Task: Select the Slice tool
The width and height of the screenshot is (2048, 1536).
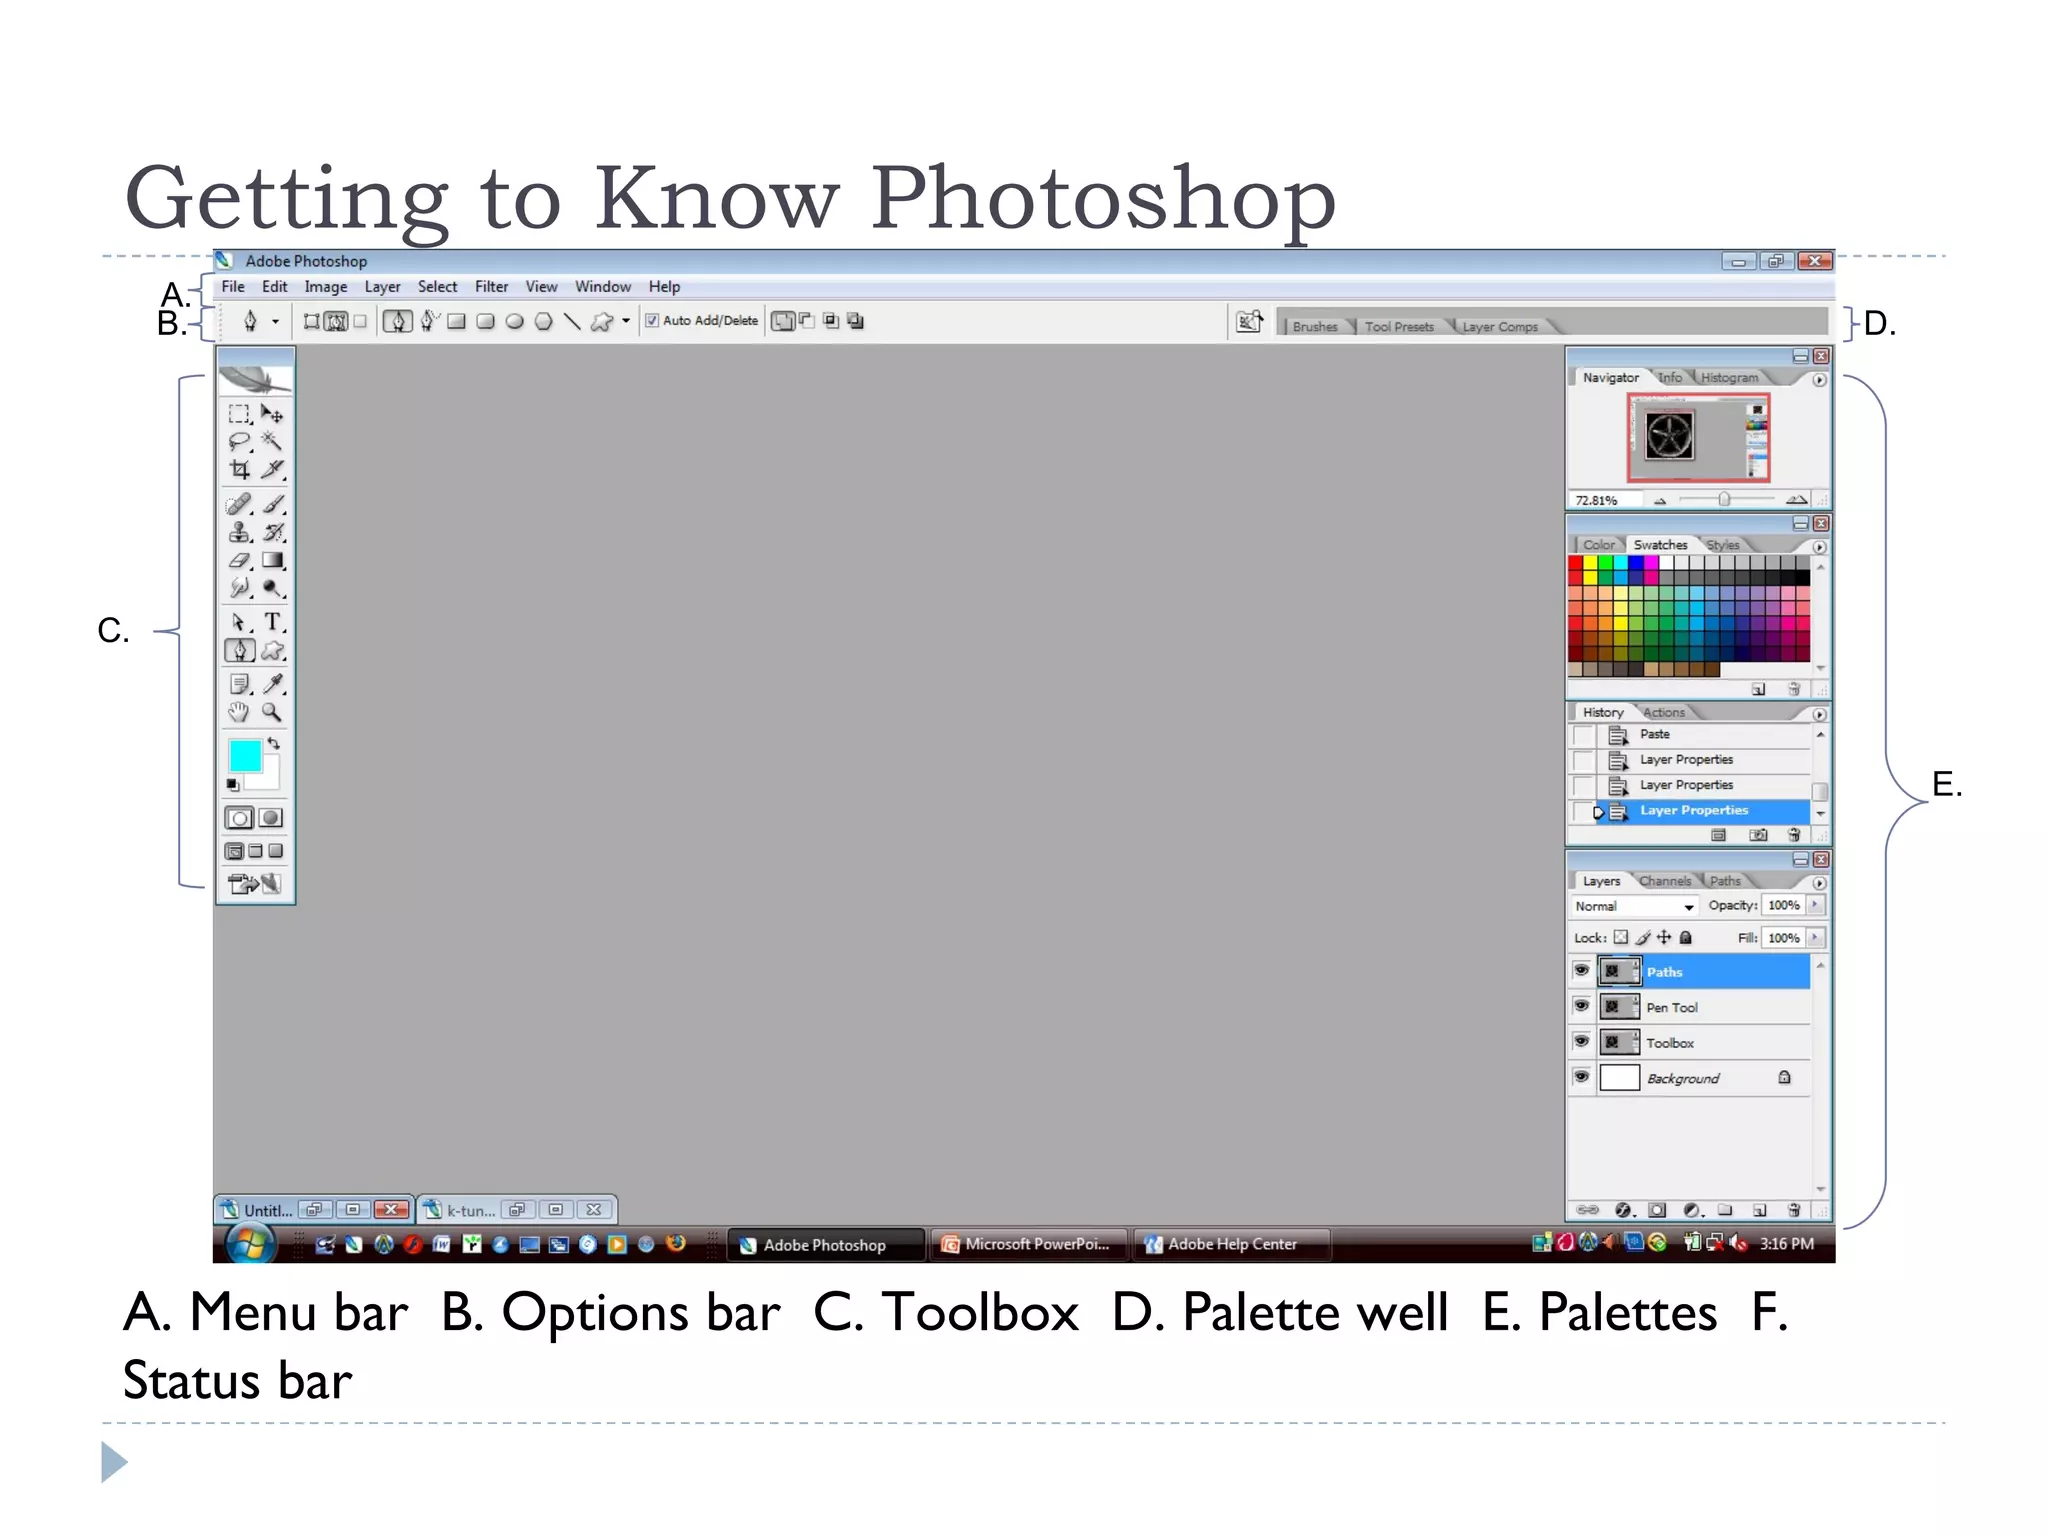Action: pyautogui.click(x=272, y=469)
